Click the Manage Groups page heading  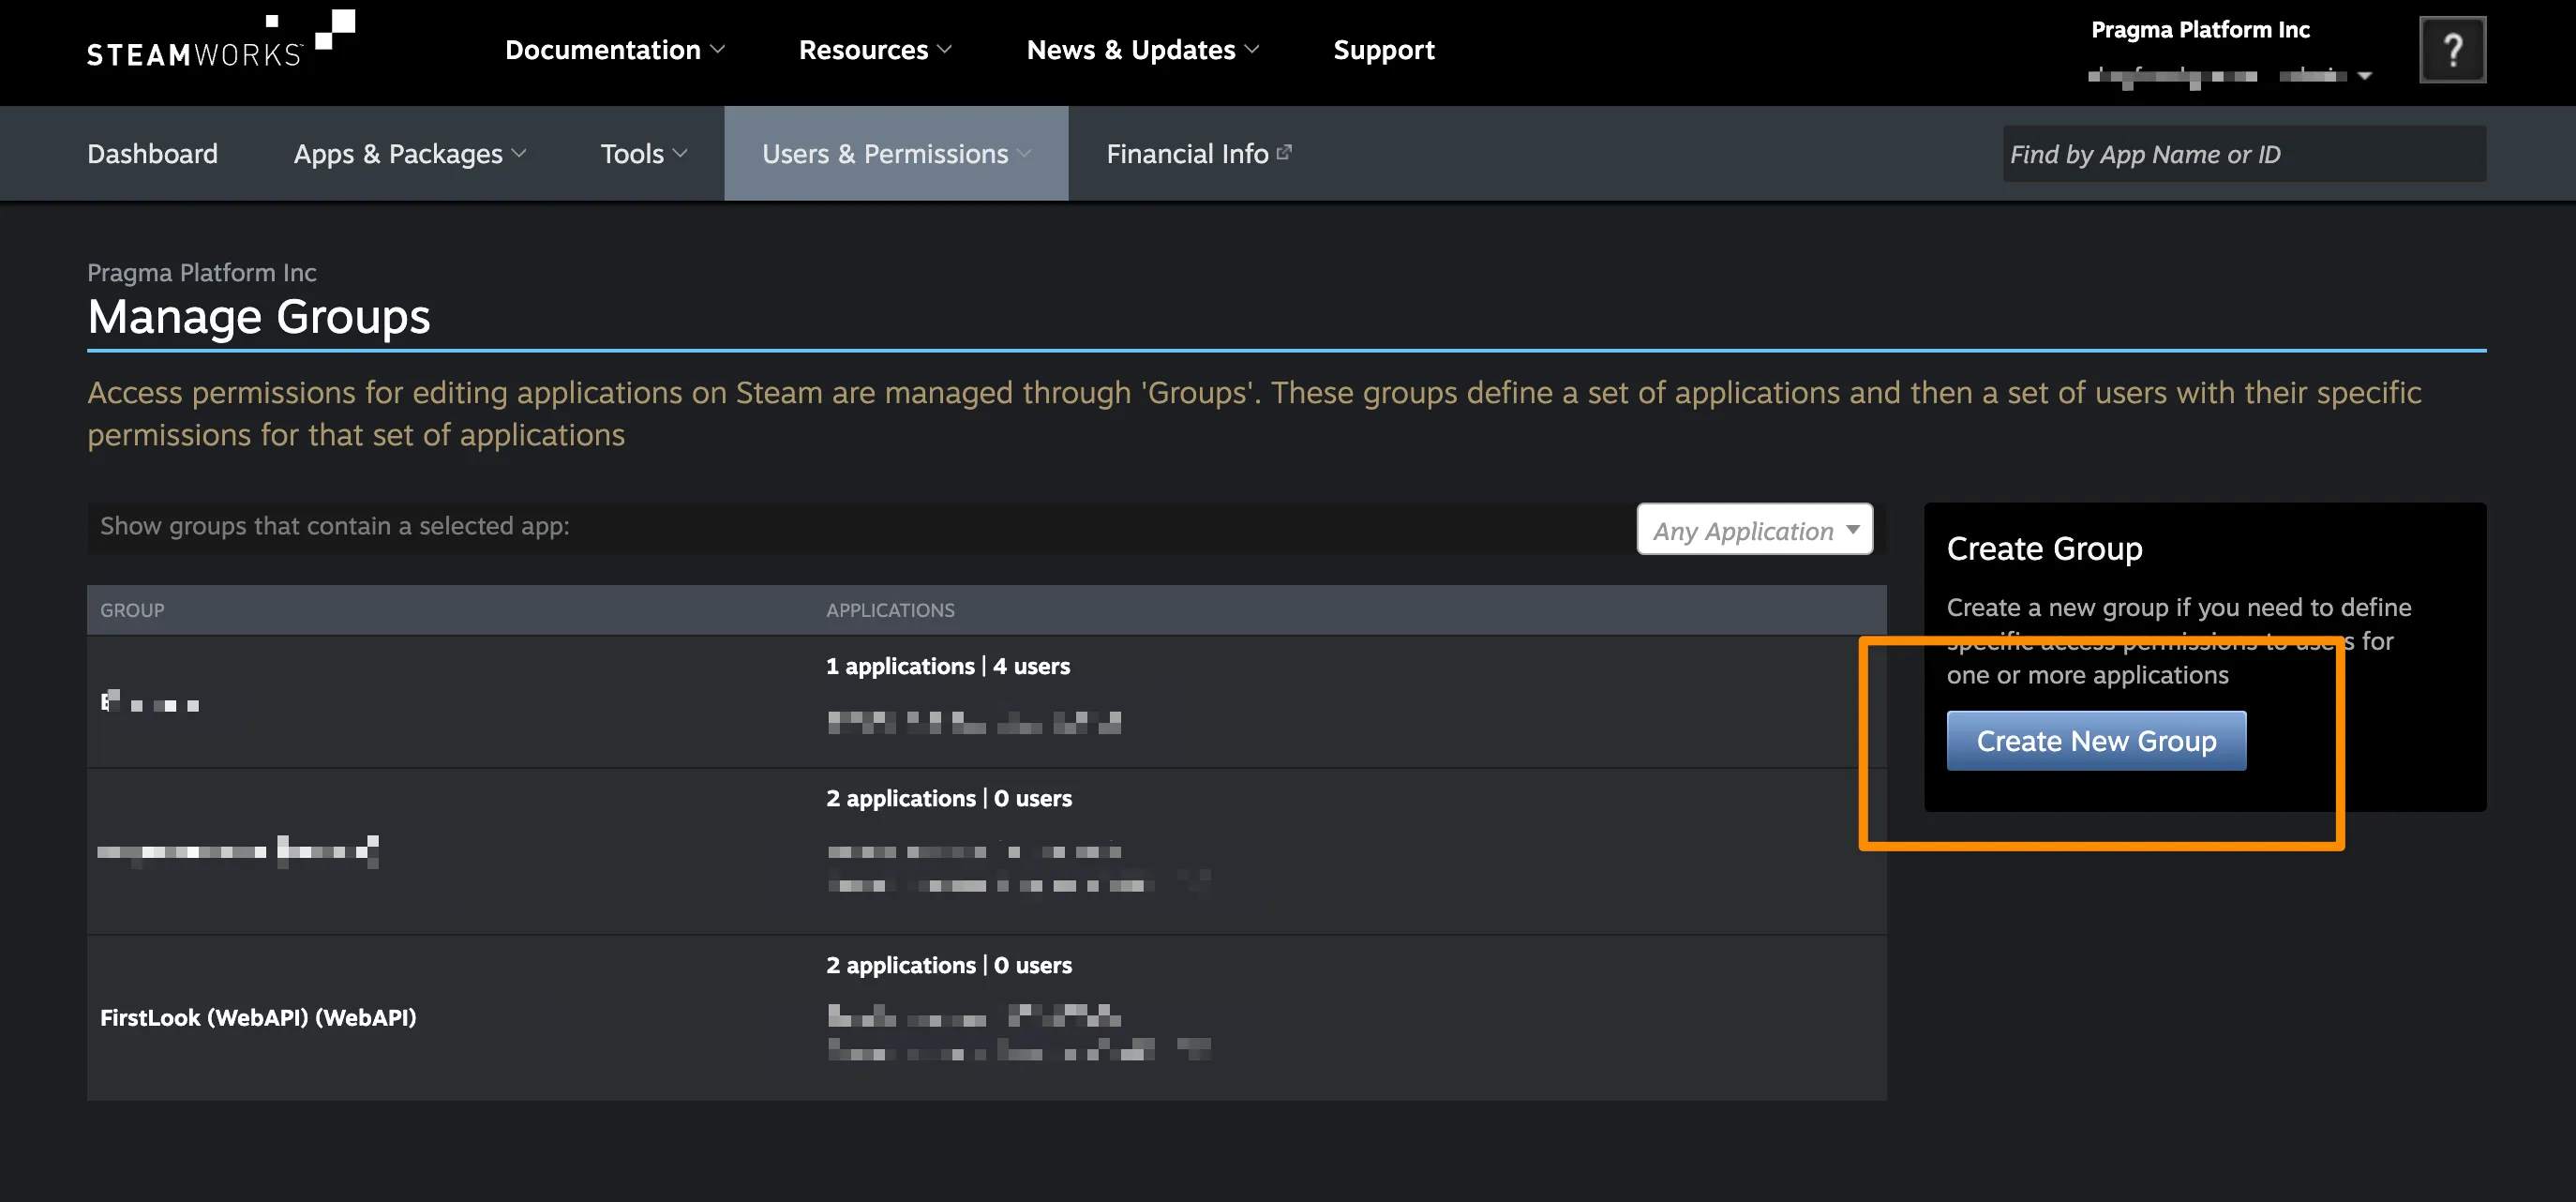[258, 316]
